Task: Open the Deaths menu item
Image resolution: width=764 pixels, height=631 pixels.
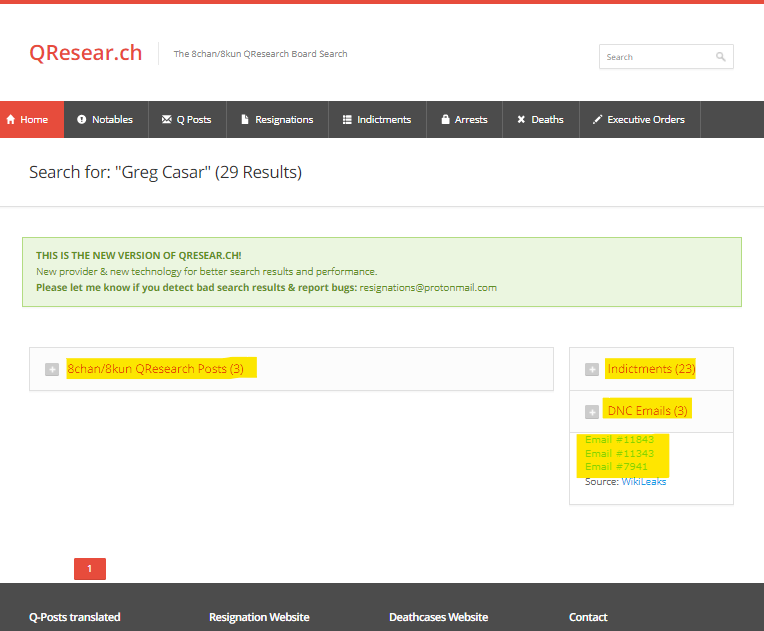Action: point(541,119)
